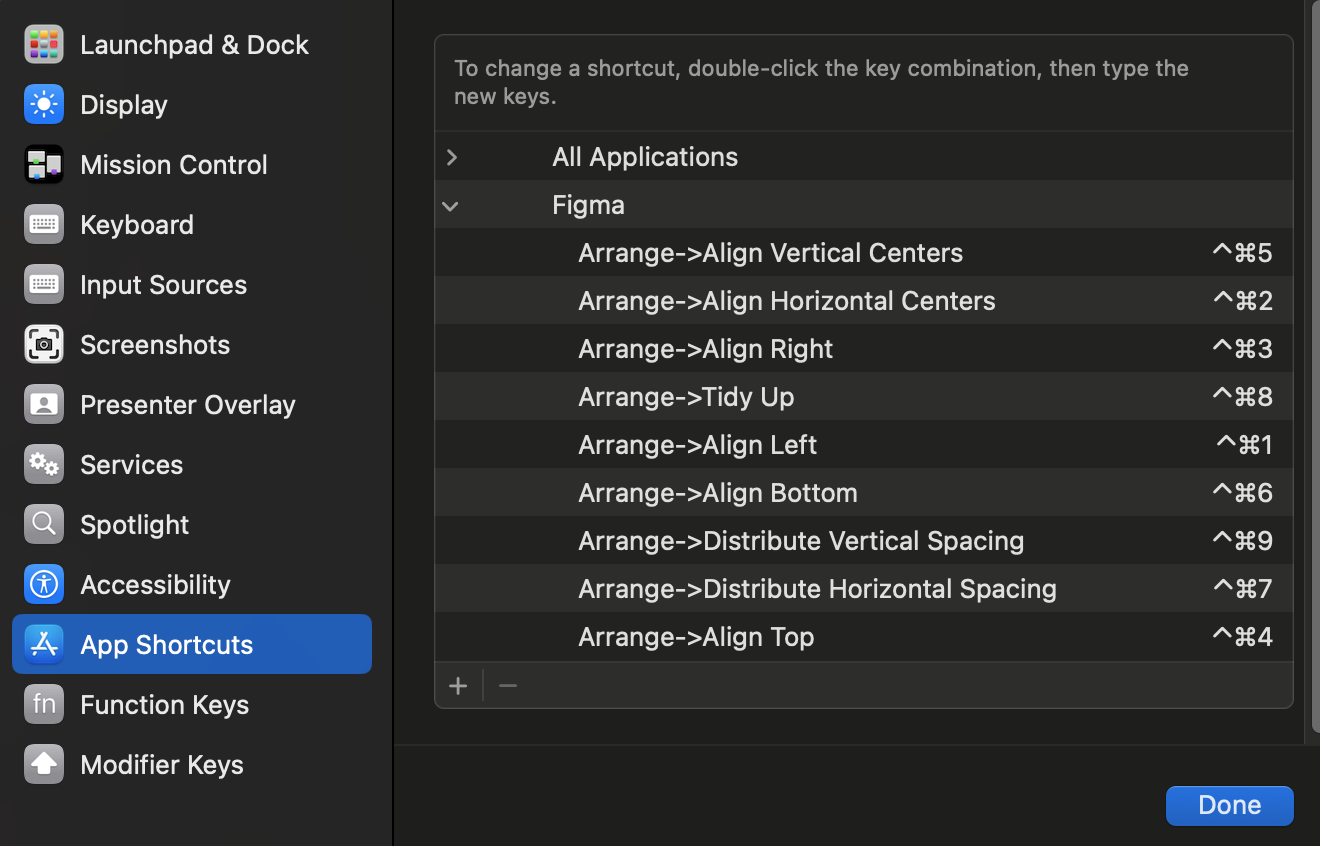Click the ^⌘6 key combination
The width and height of the screenshot is (1320, 846).
pyautogui.click(x=1242, y=493)
